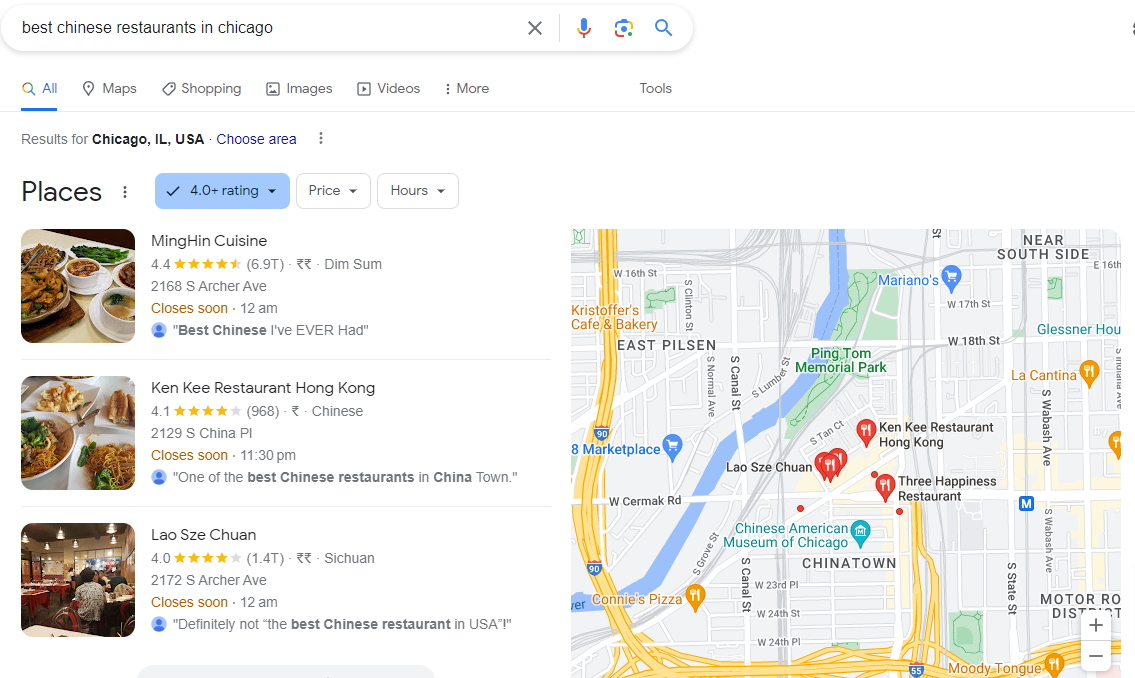Switch to the Videos tab
The image size is (1135, 678).
388,88
